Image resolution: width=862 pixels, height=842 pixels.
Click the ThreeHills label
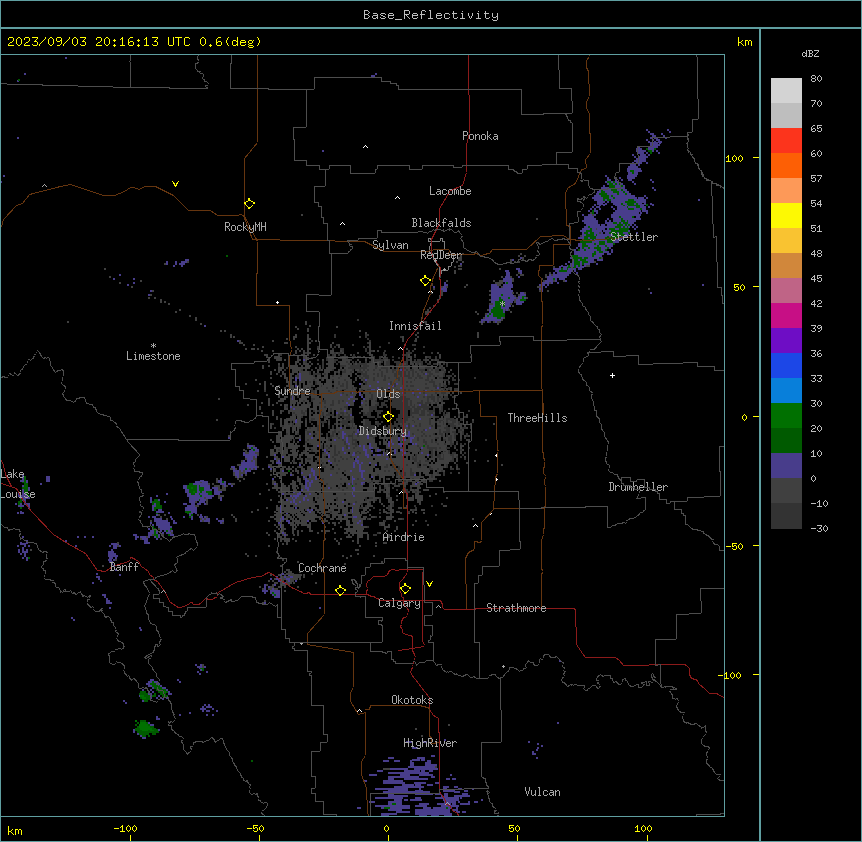(537, 418)
